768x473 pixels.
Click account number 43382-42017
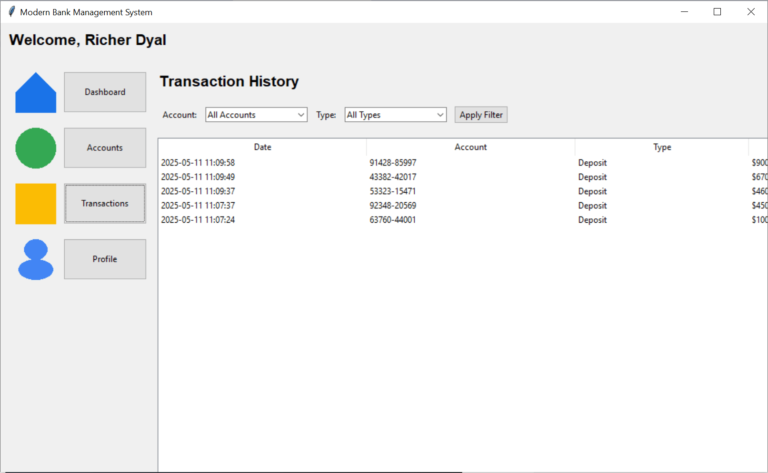click(393, 177)
